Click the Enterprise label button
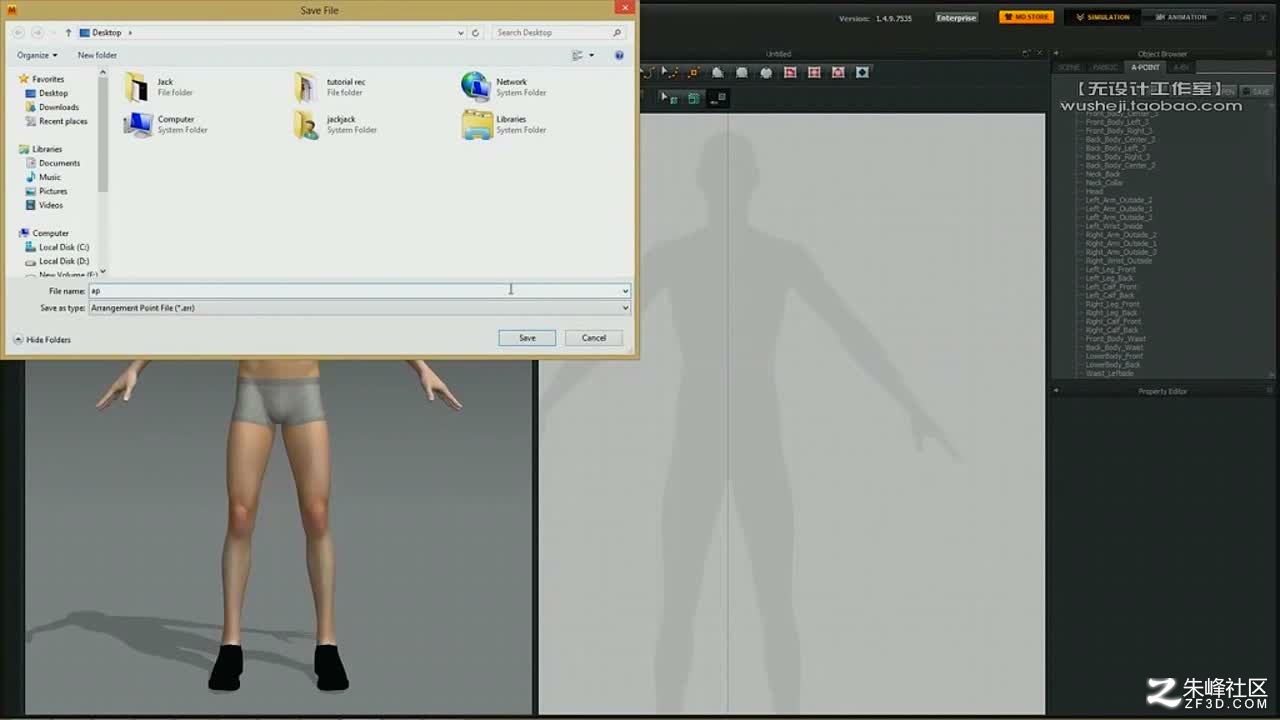Viewport: 1280px width, 720px height. click(x=956, y=18)
